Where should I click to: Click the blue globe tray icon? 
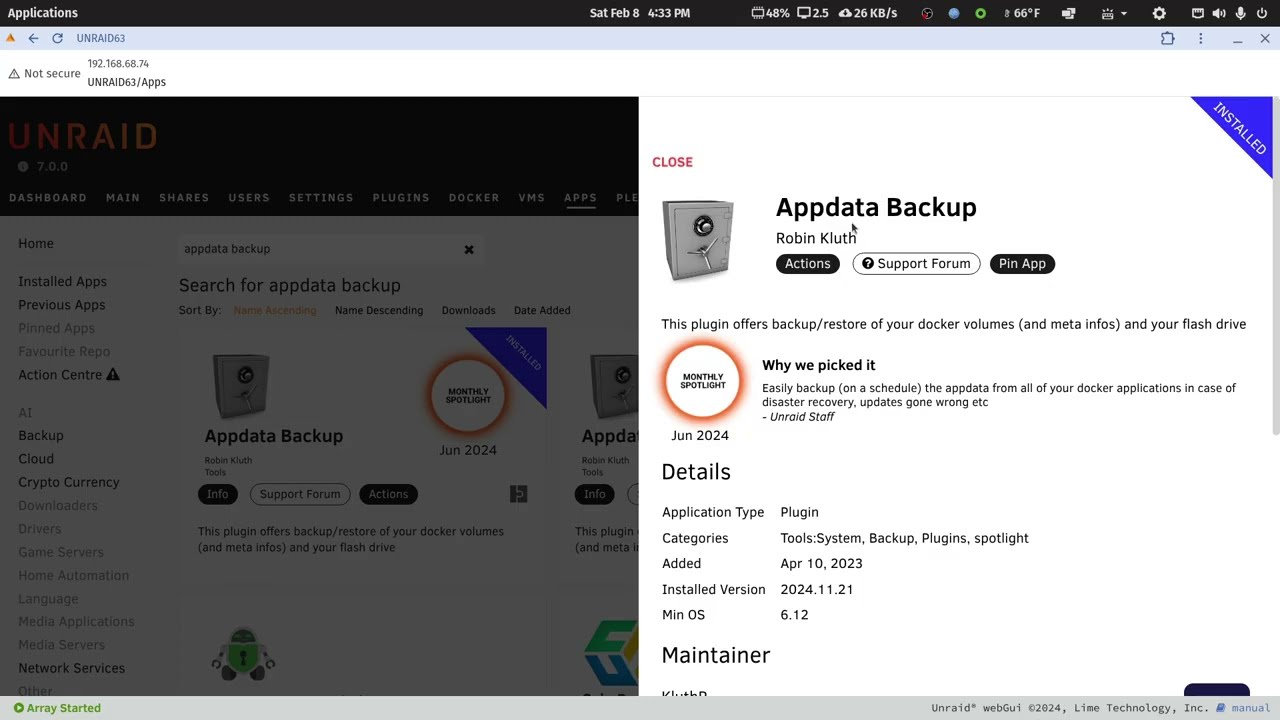[x=954, y=13]
